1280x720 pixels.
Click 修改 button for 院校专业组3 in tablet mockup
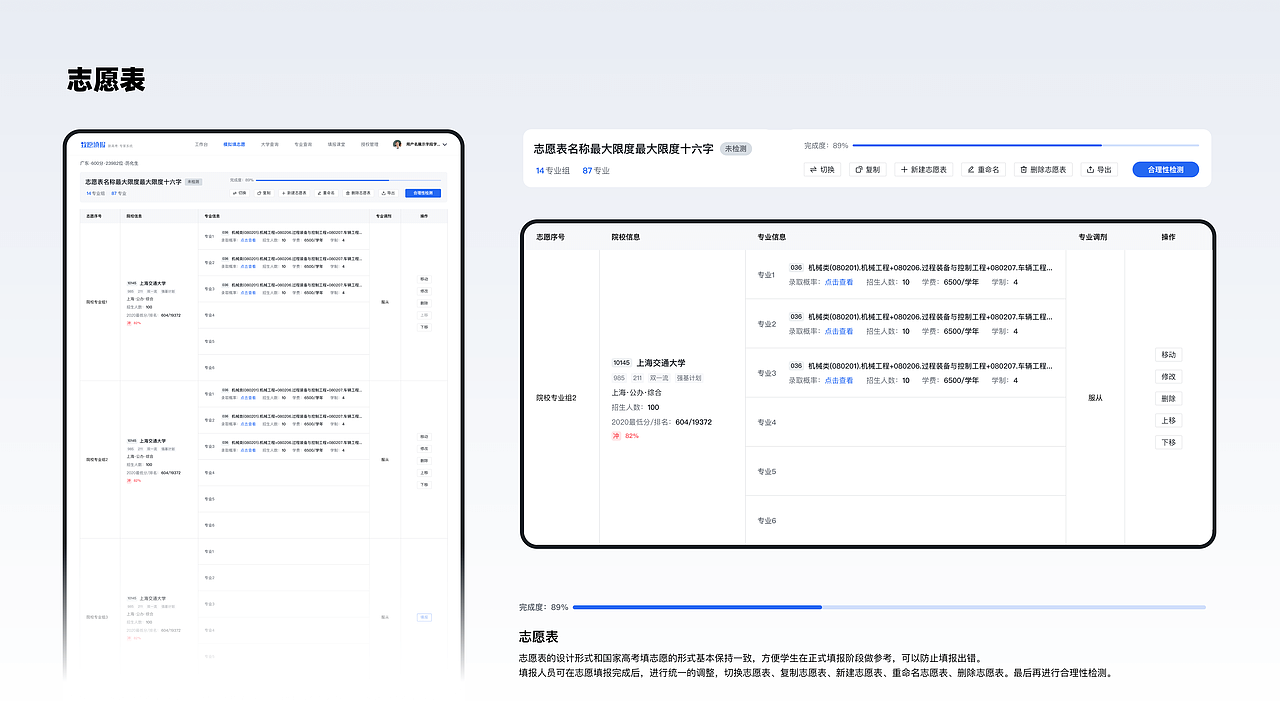point(424,618)
